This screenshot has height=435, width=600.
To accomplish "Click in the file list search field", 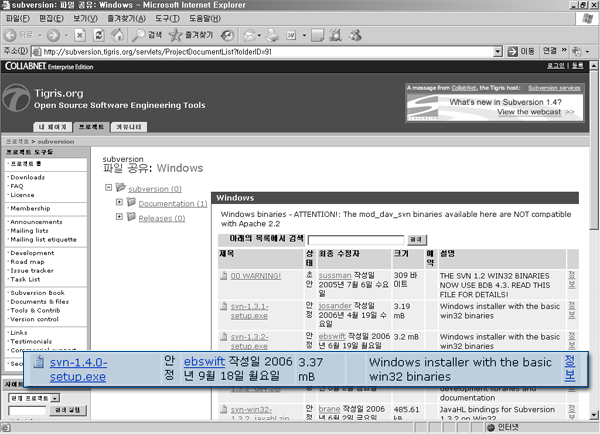I will coord(356,240).
